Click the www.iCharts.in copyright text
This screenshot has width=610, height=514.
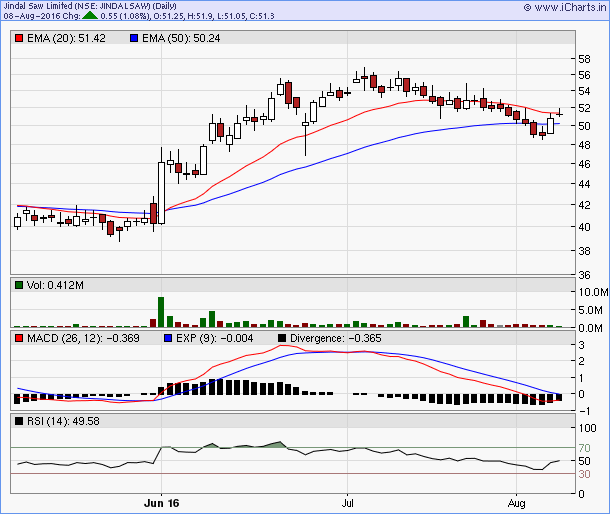click(565, 7)
